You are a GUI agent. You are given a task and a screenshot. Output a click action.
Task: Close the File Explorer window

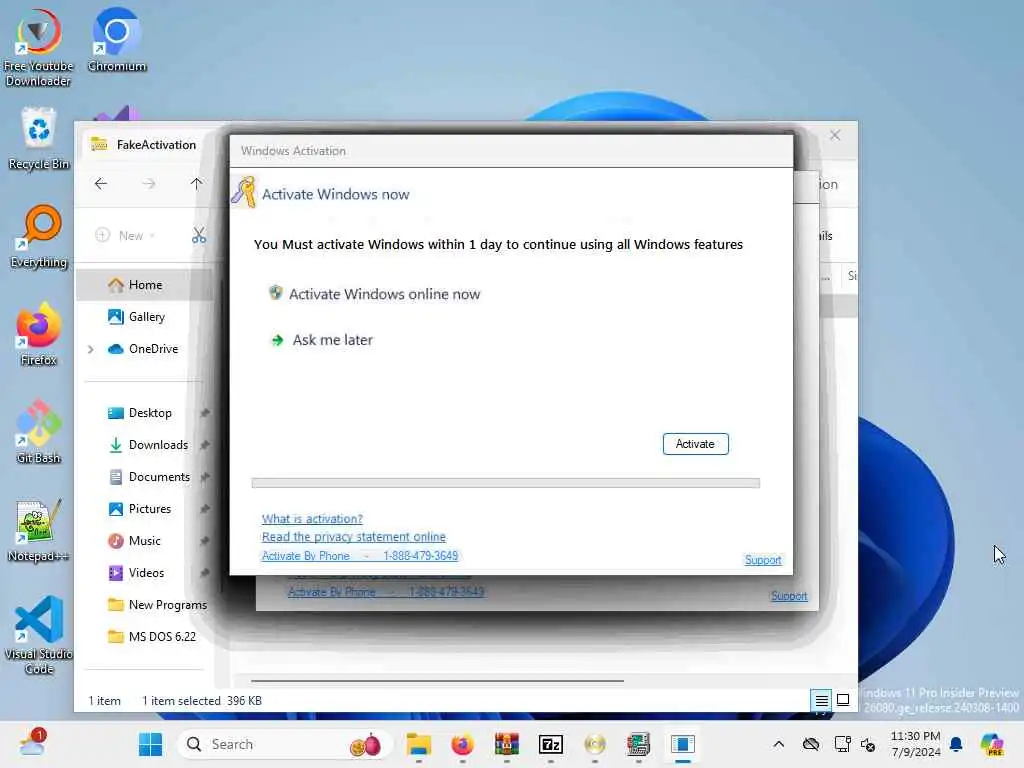tap(835, 135)
